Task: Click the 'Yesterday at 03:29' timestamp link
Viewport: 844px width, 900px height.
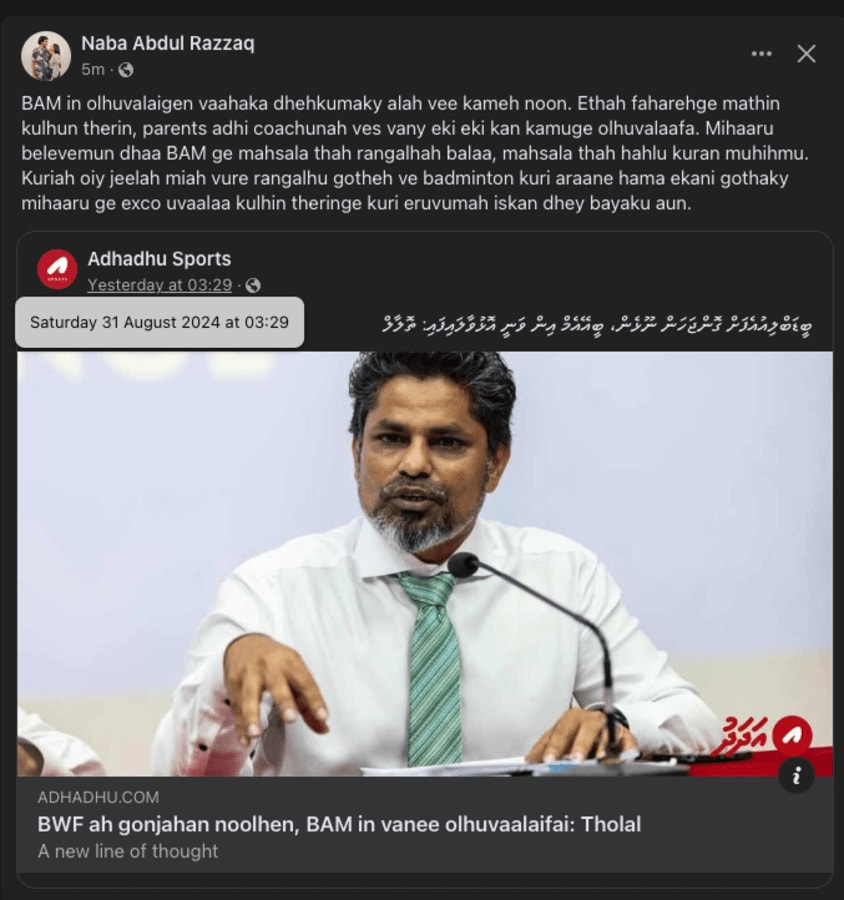Action: coord(160,285)
